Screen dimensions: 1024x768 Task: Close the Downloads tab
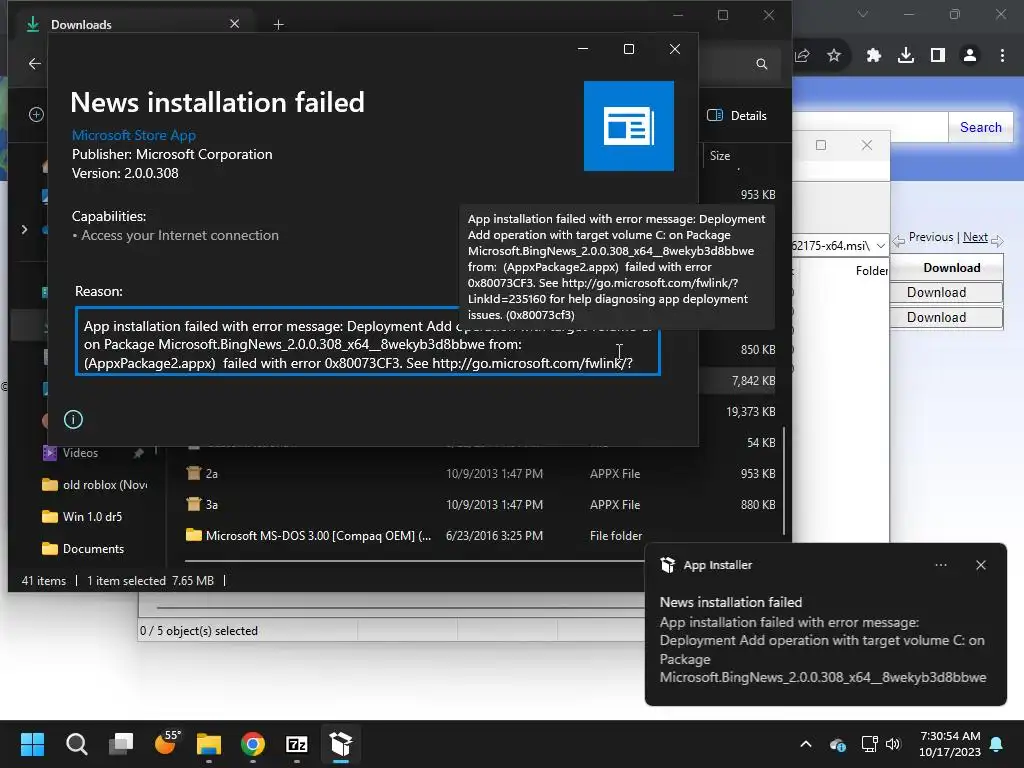coord(234,24)
